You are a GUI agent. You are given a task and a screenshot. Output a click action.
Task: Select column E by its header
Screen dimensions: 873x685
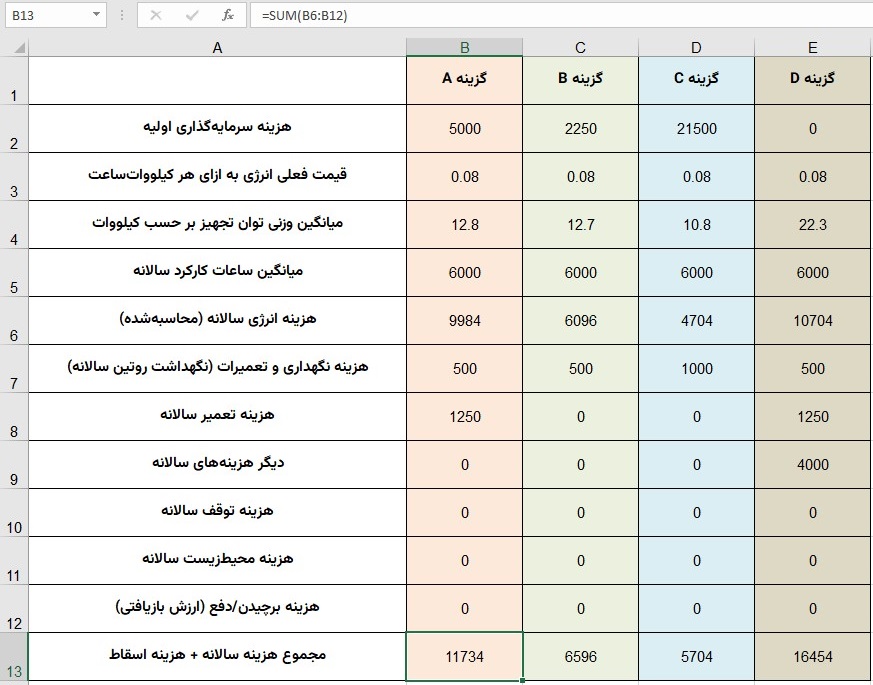coord(812,46)
